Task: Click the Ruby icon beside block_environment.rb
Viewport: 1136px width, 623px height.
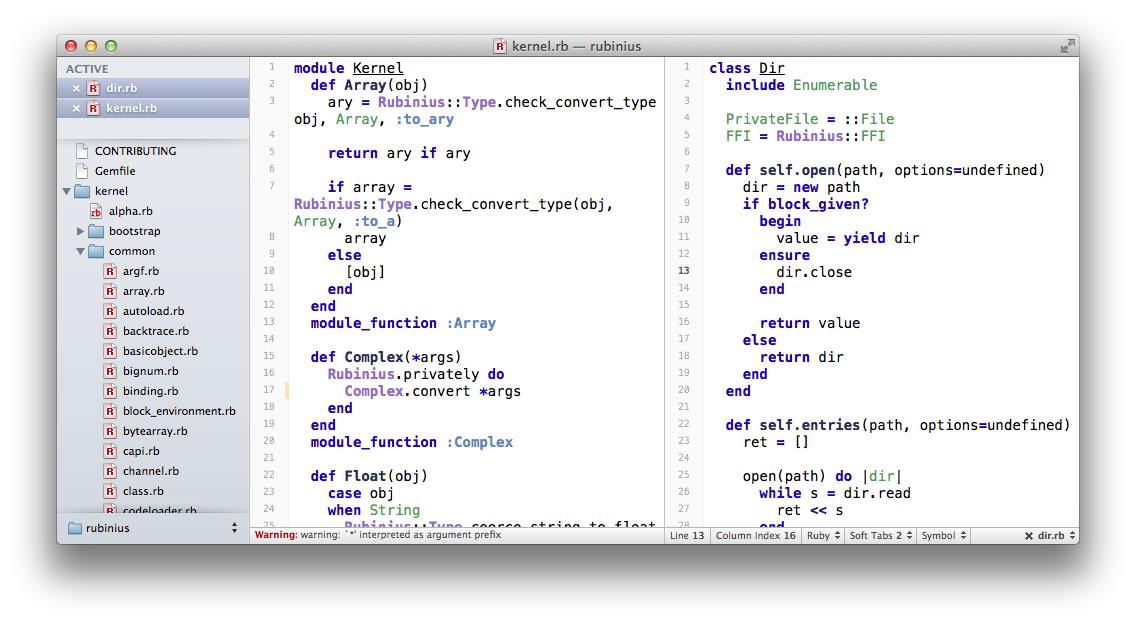Action: 110,411
